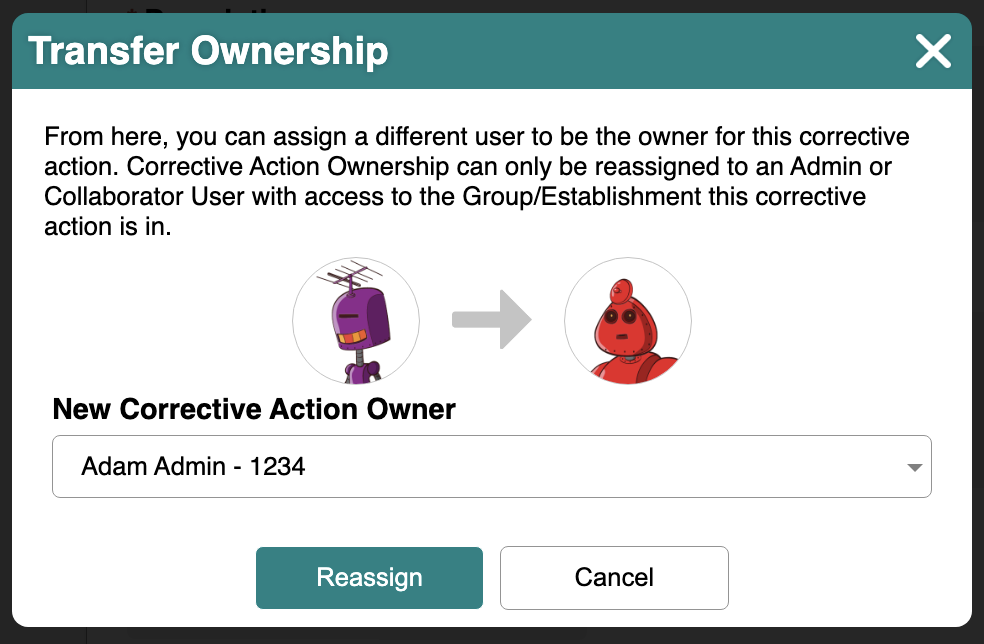Click the gray transfer arrow between avatars

point(492,319)
